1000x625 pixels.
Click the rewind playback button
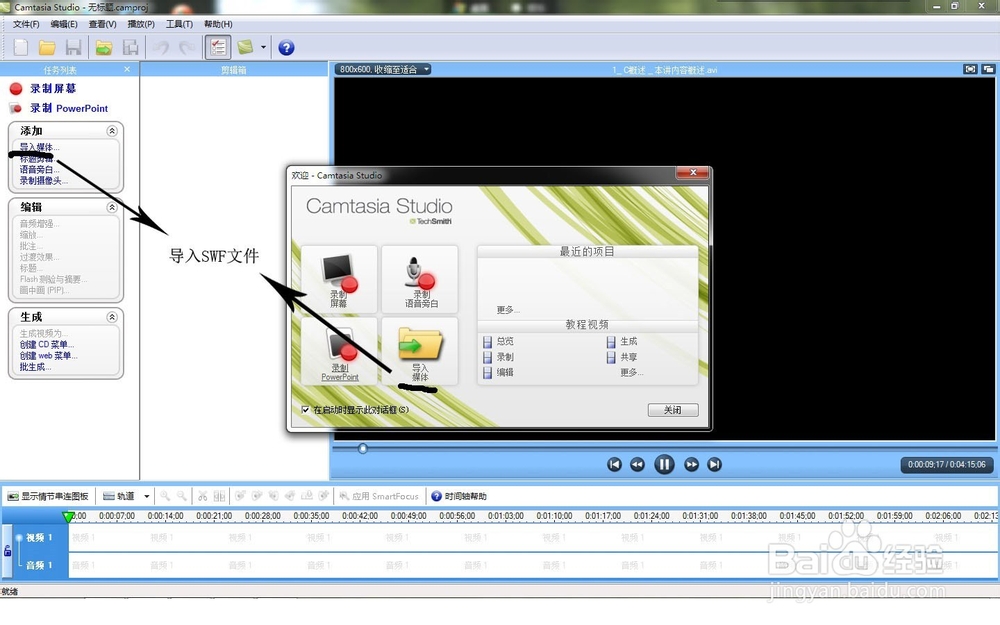637,464
